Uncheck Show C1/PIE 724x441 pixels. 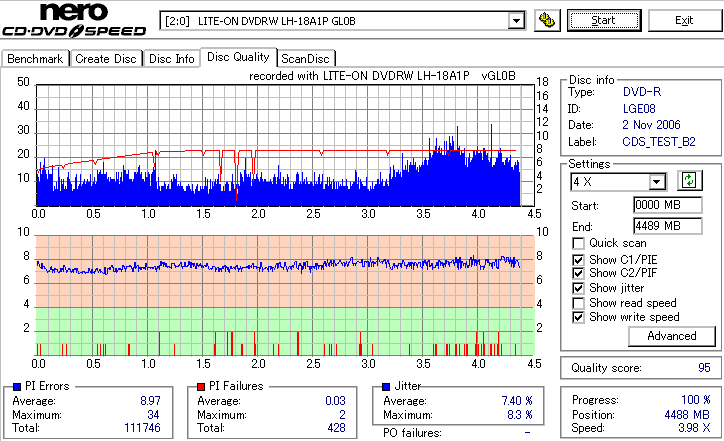pos(578,260)
